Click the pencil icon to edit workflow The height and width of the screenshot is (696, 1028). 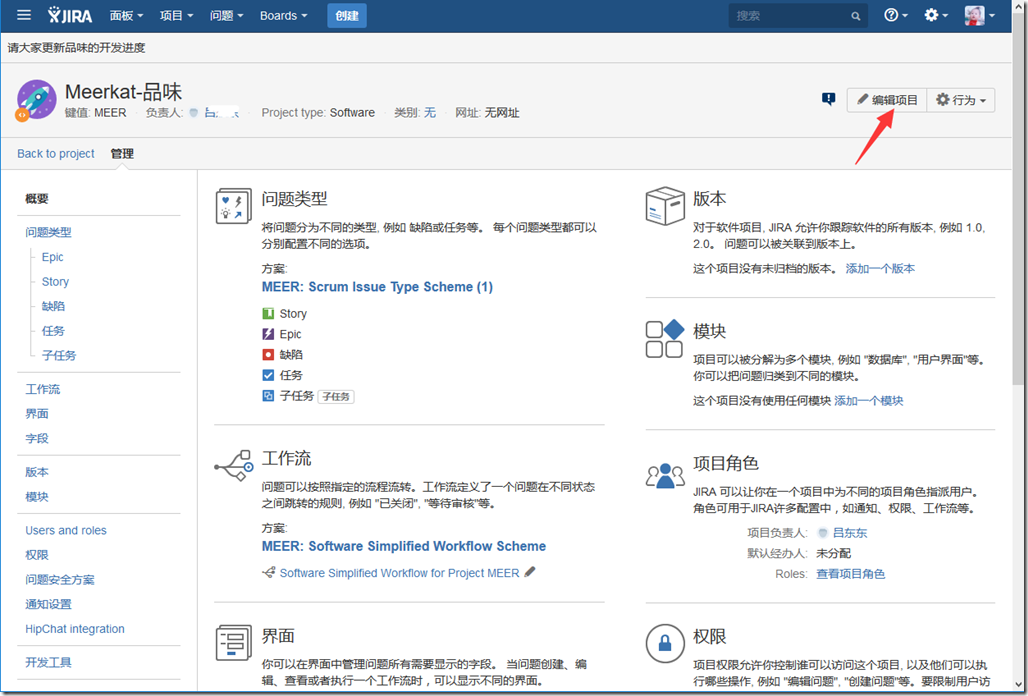point(530,573)
